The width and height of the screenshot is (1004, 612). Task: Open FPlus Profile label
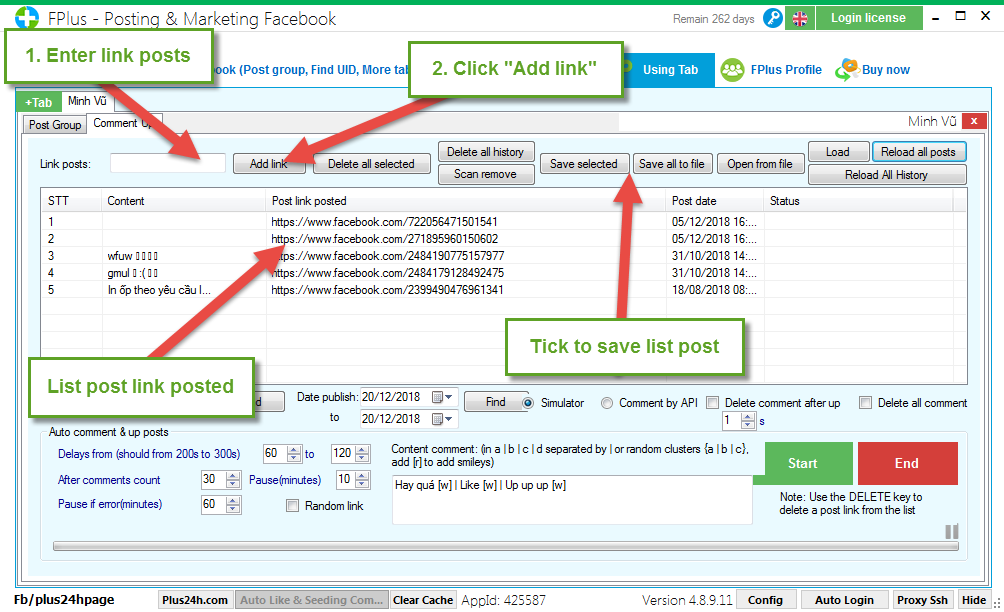786,70
